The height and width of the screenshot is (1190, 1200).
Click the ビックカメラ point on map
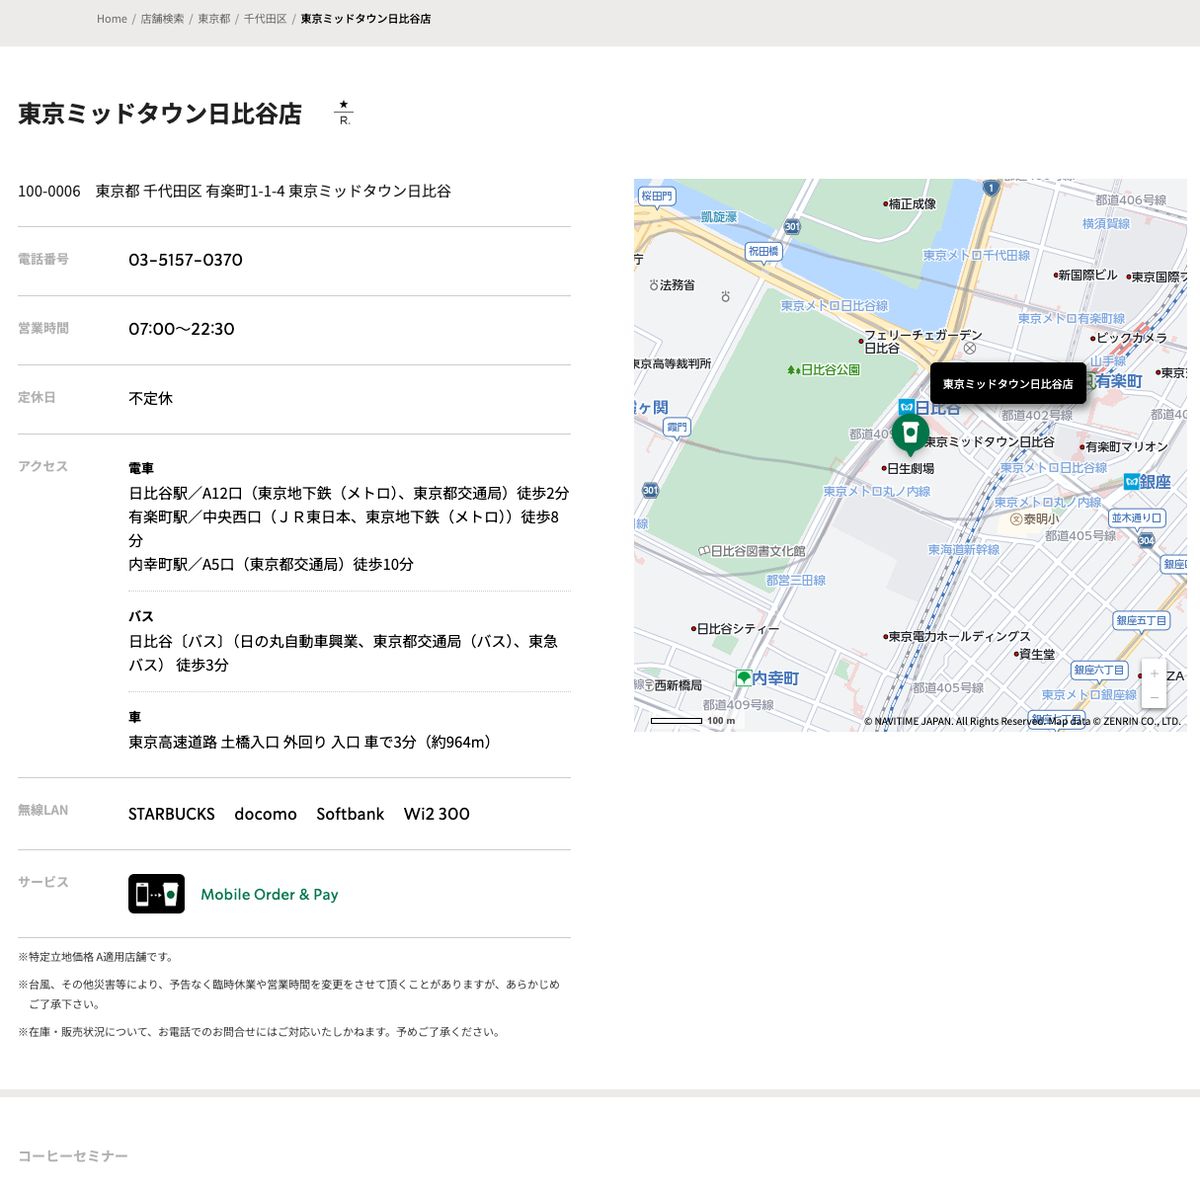1128,338
